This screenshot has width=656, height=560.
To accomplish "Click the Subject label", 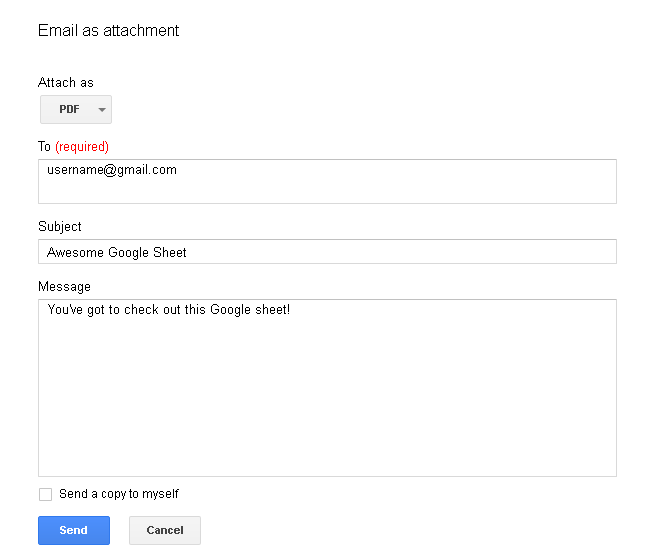I will pos(60,227).
